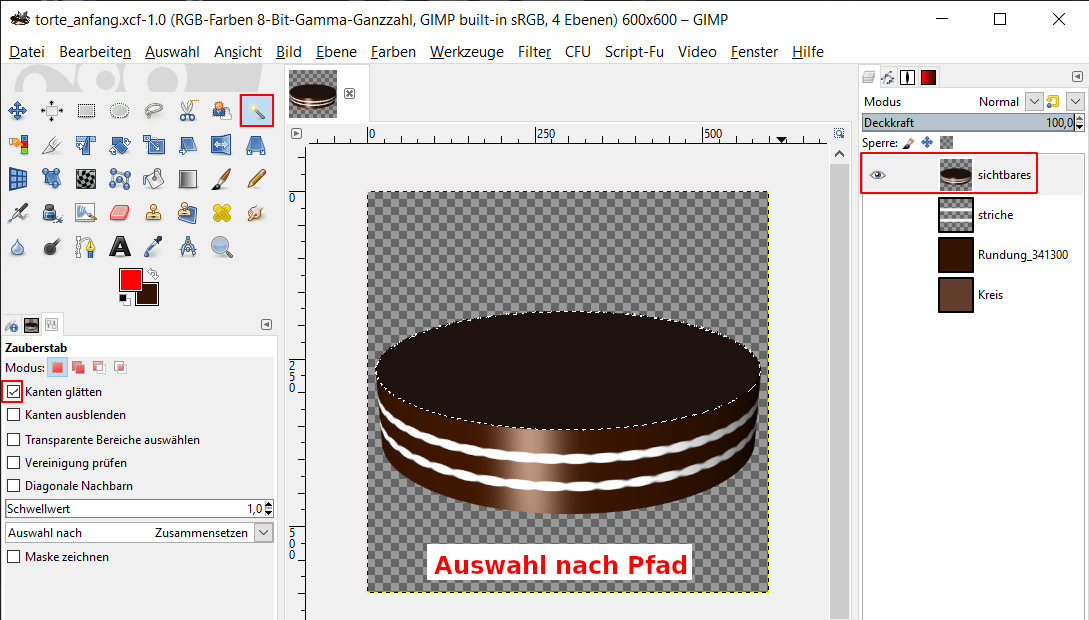Select the Zoom magnifier tool

pyautogui.click(x=222, y=246)
